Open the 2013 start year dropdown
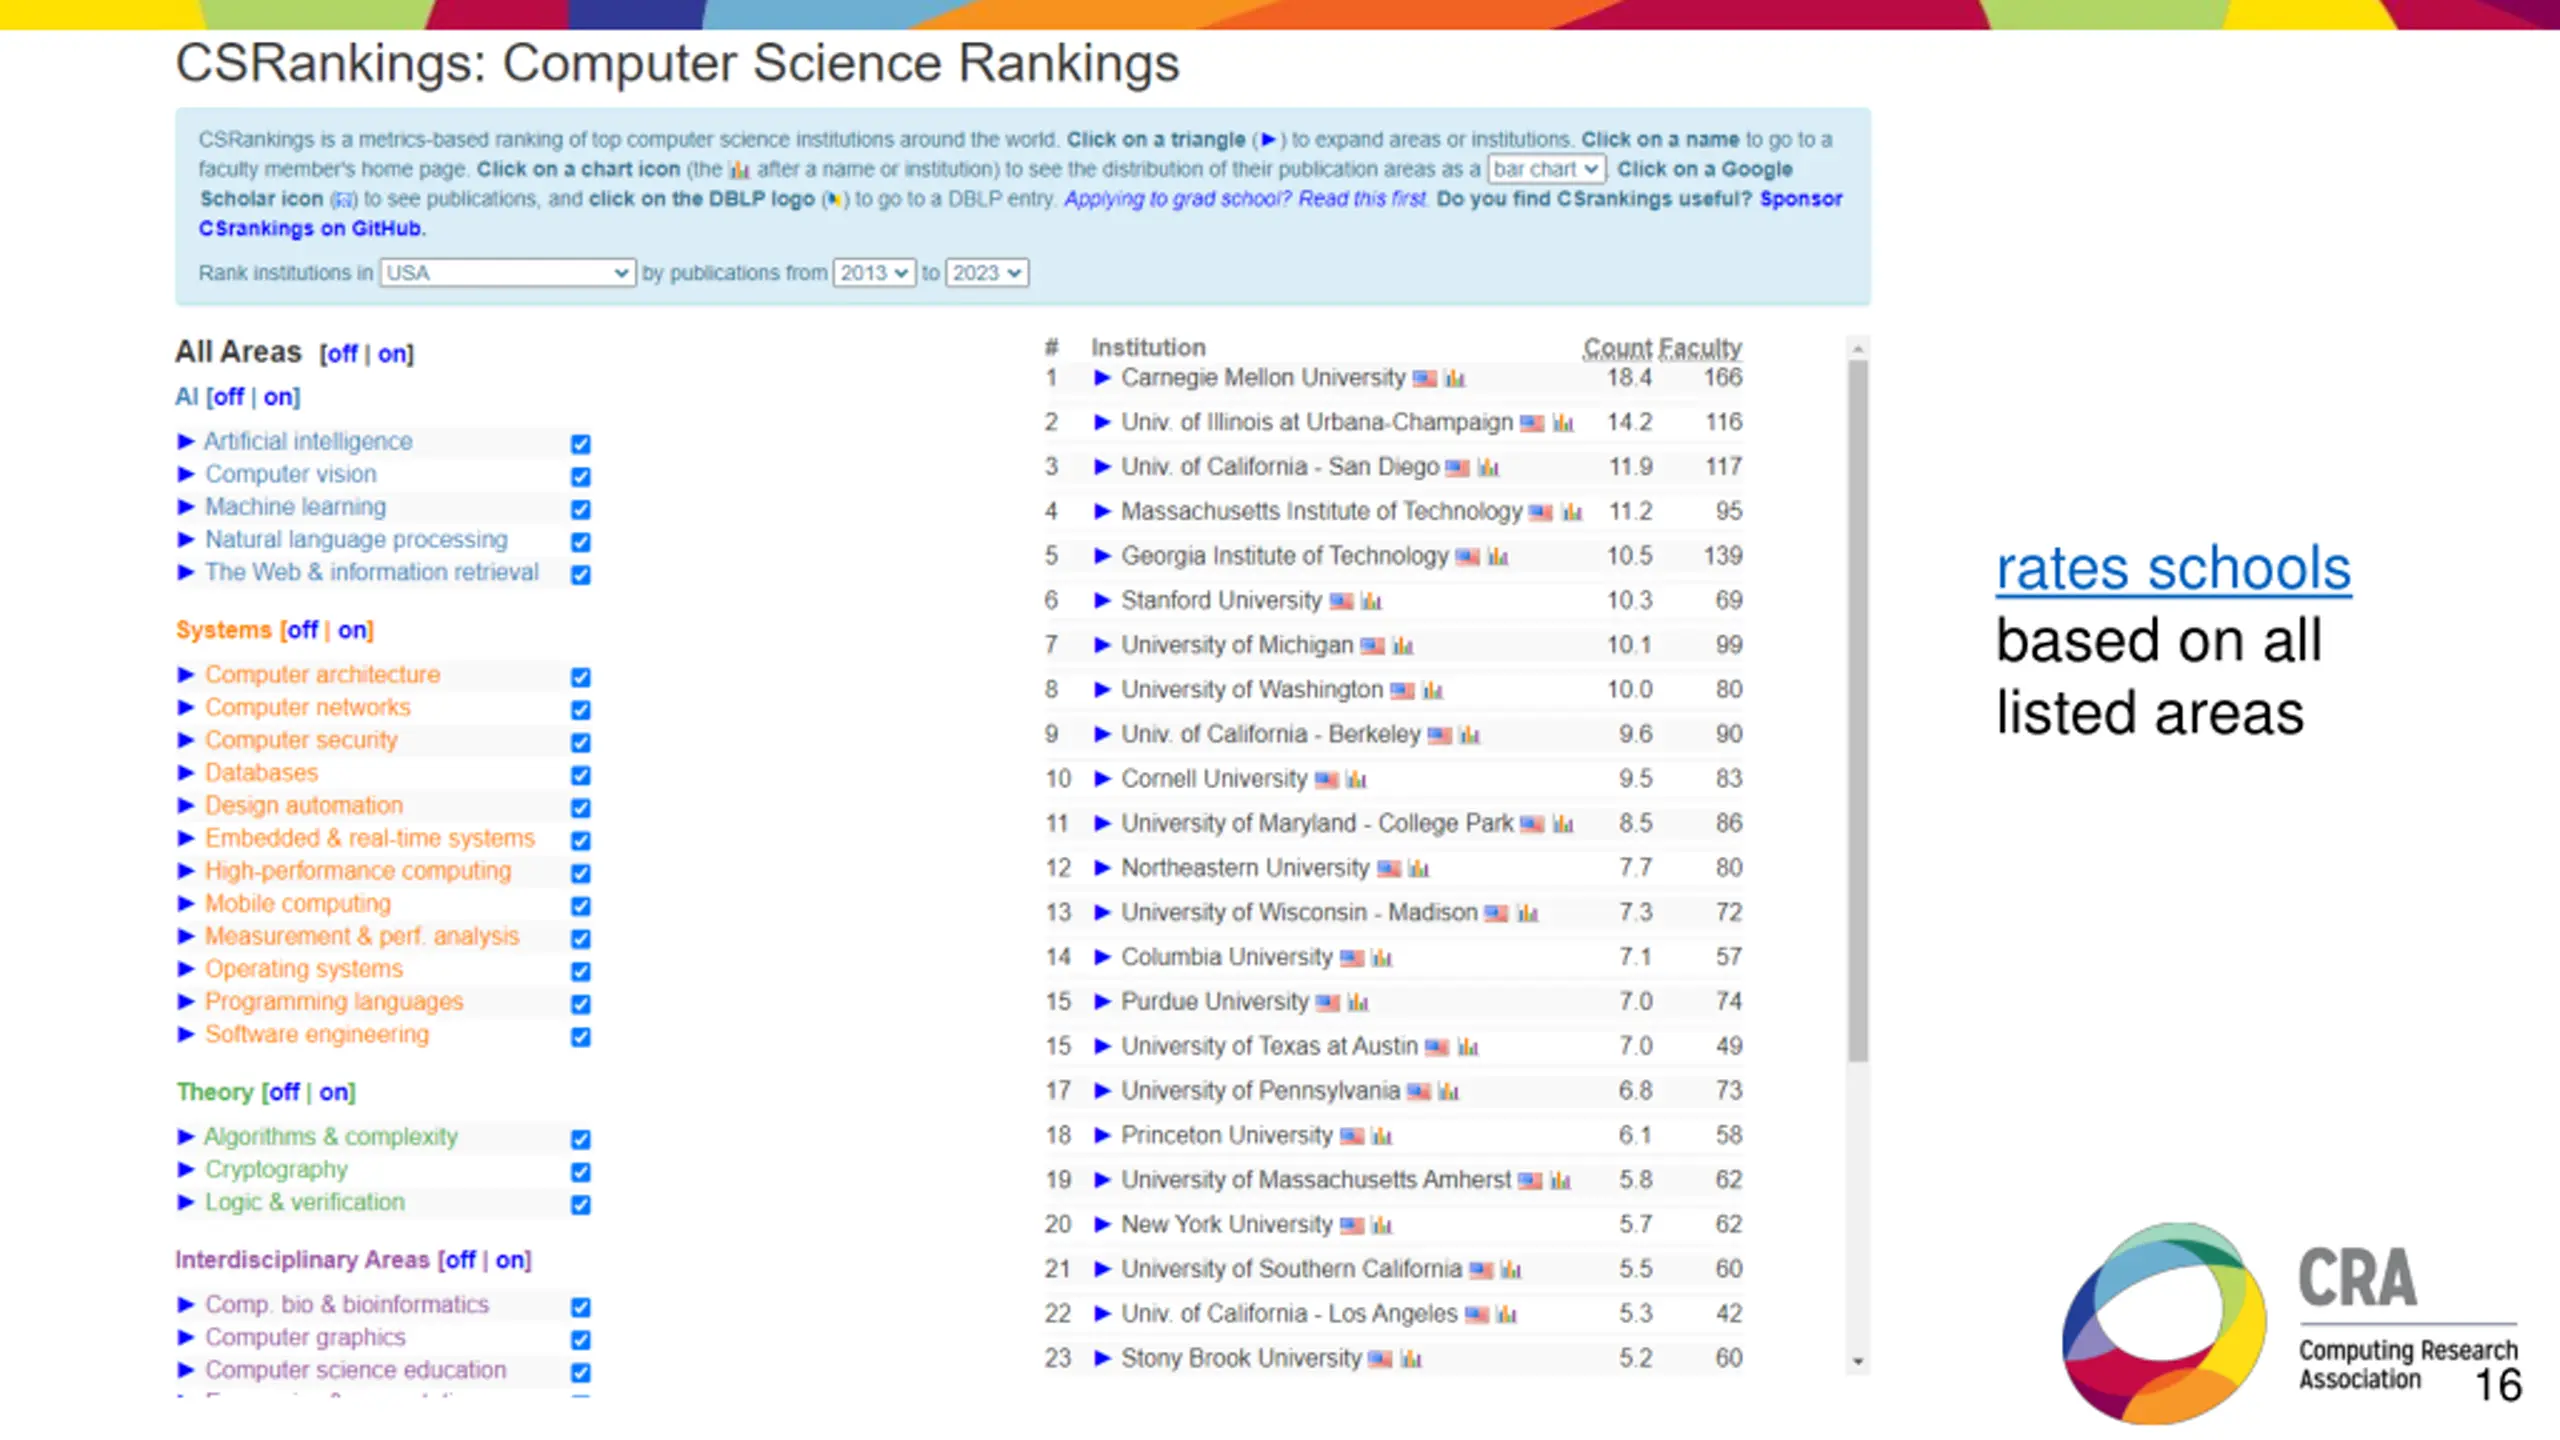 [x=874, y=273]
